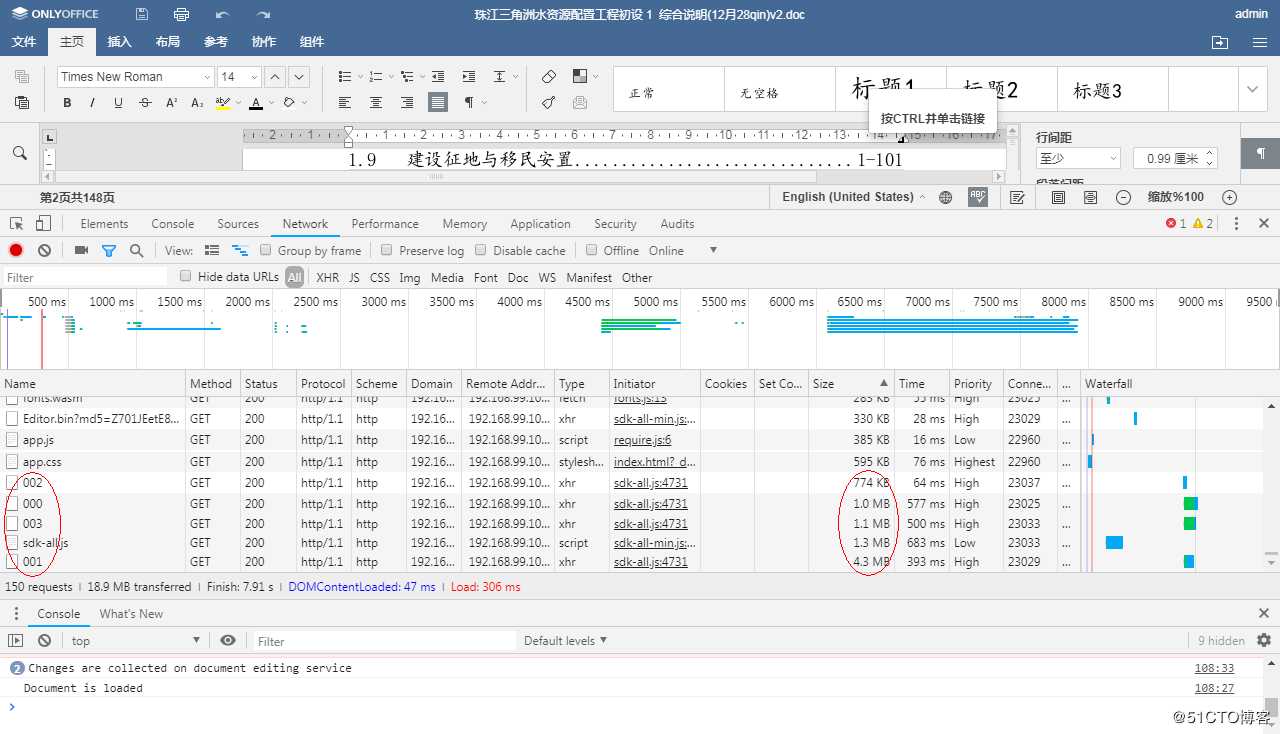
Task: Decrease paragraph indent
Action: 438,77
